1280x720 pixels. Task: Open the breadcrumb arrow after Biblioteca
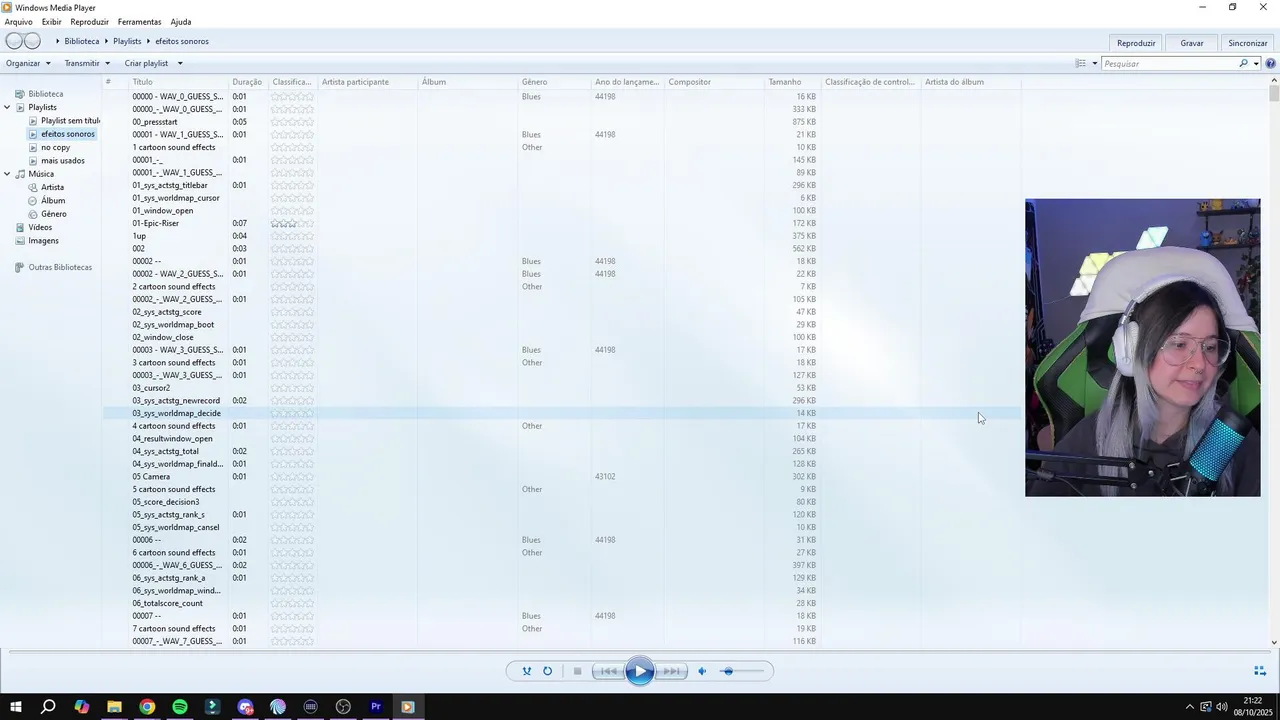tap(106, 41)
